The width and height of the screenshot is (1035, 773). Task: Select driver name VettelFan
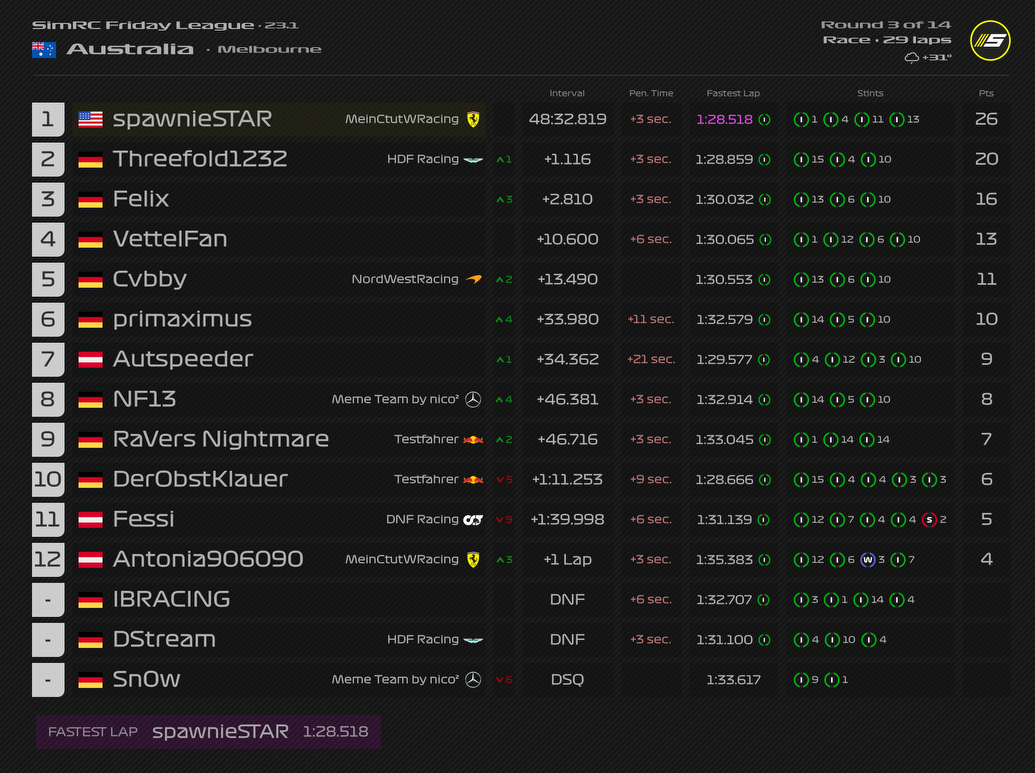pos(170,239)
